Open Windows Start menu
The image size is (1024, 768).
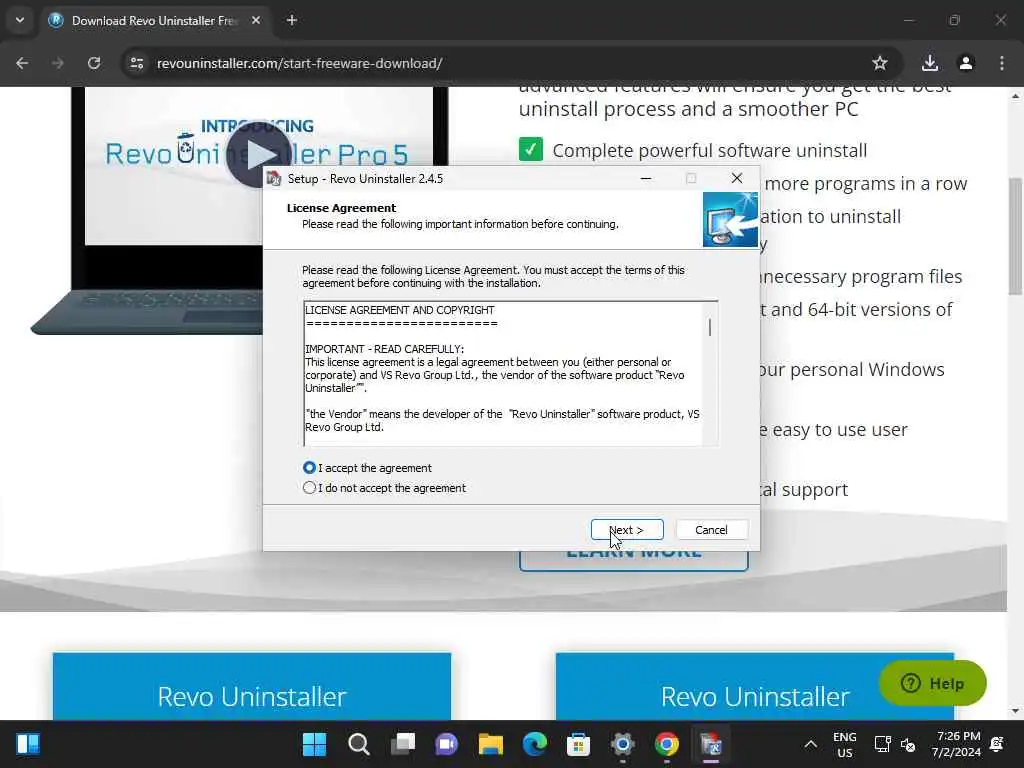(x=314, y=744)
